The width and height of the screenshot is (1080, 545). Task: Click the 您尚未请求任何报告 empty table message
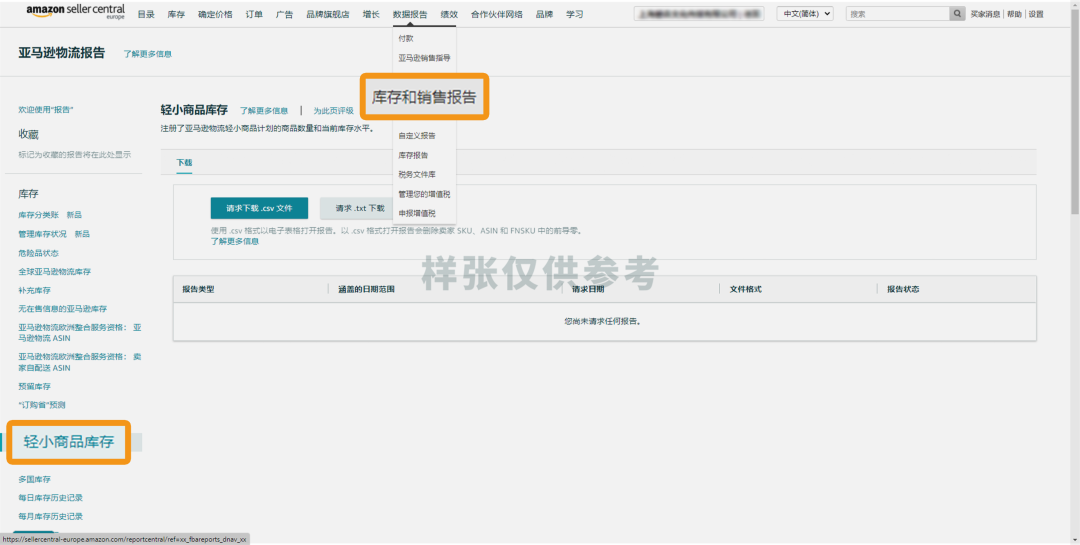[x=603, y=321]
